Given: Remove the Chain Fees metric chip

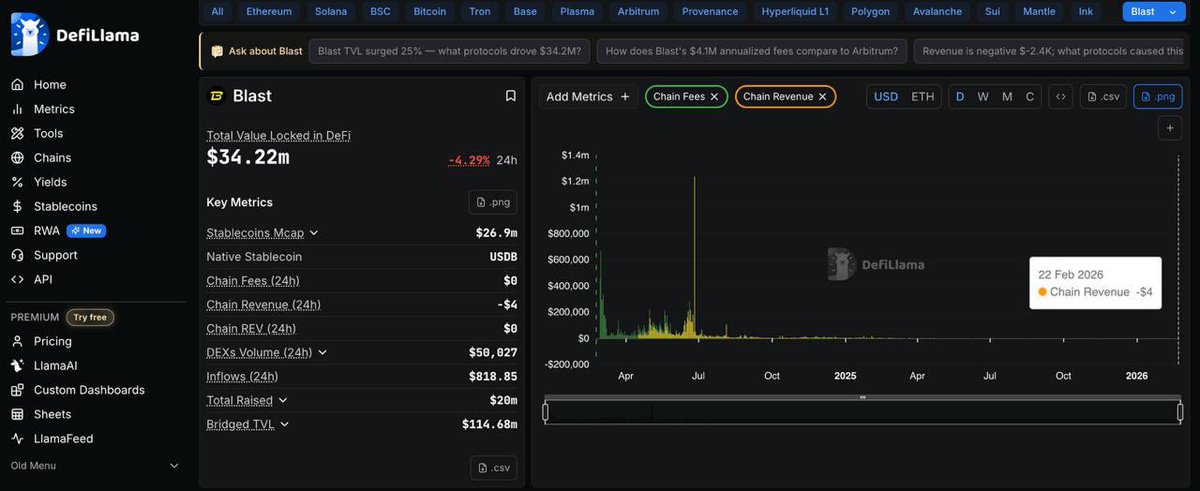Looking at the screenshot, I should [714, 97].
